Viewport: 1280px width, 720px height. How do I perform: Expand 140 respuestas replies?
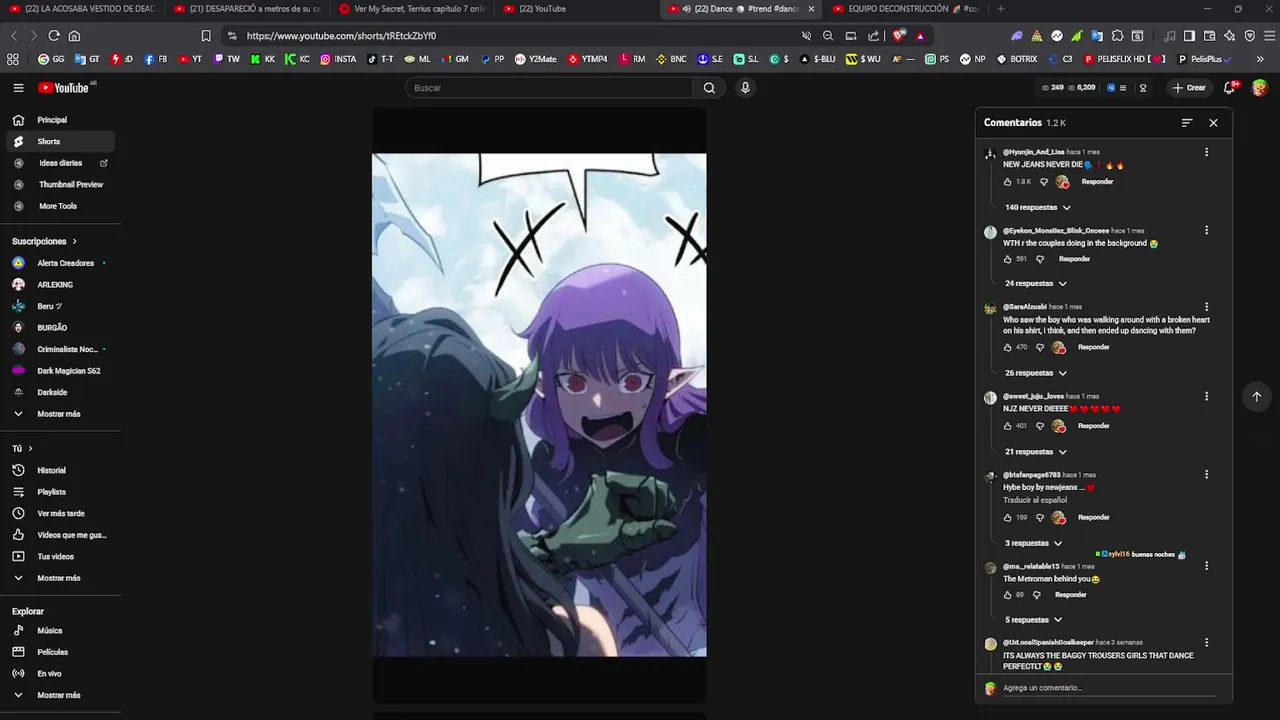[1038, 207]
